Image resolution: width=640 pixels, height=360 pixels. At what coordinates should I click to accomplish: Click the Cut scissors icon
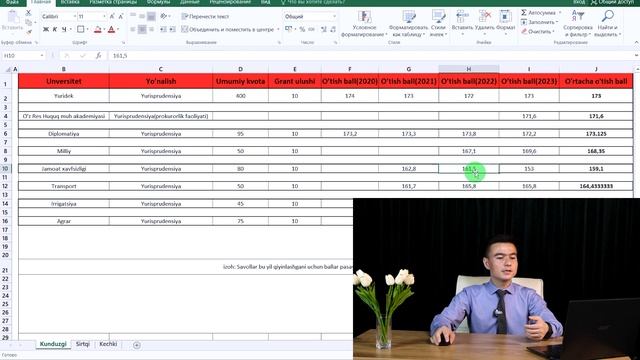coord(29,13)
